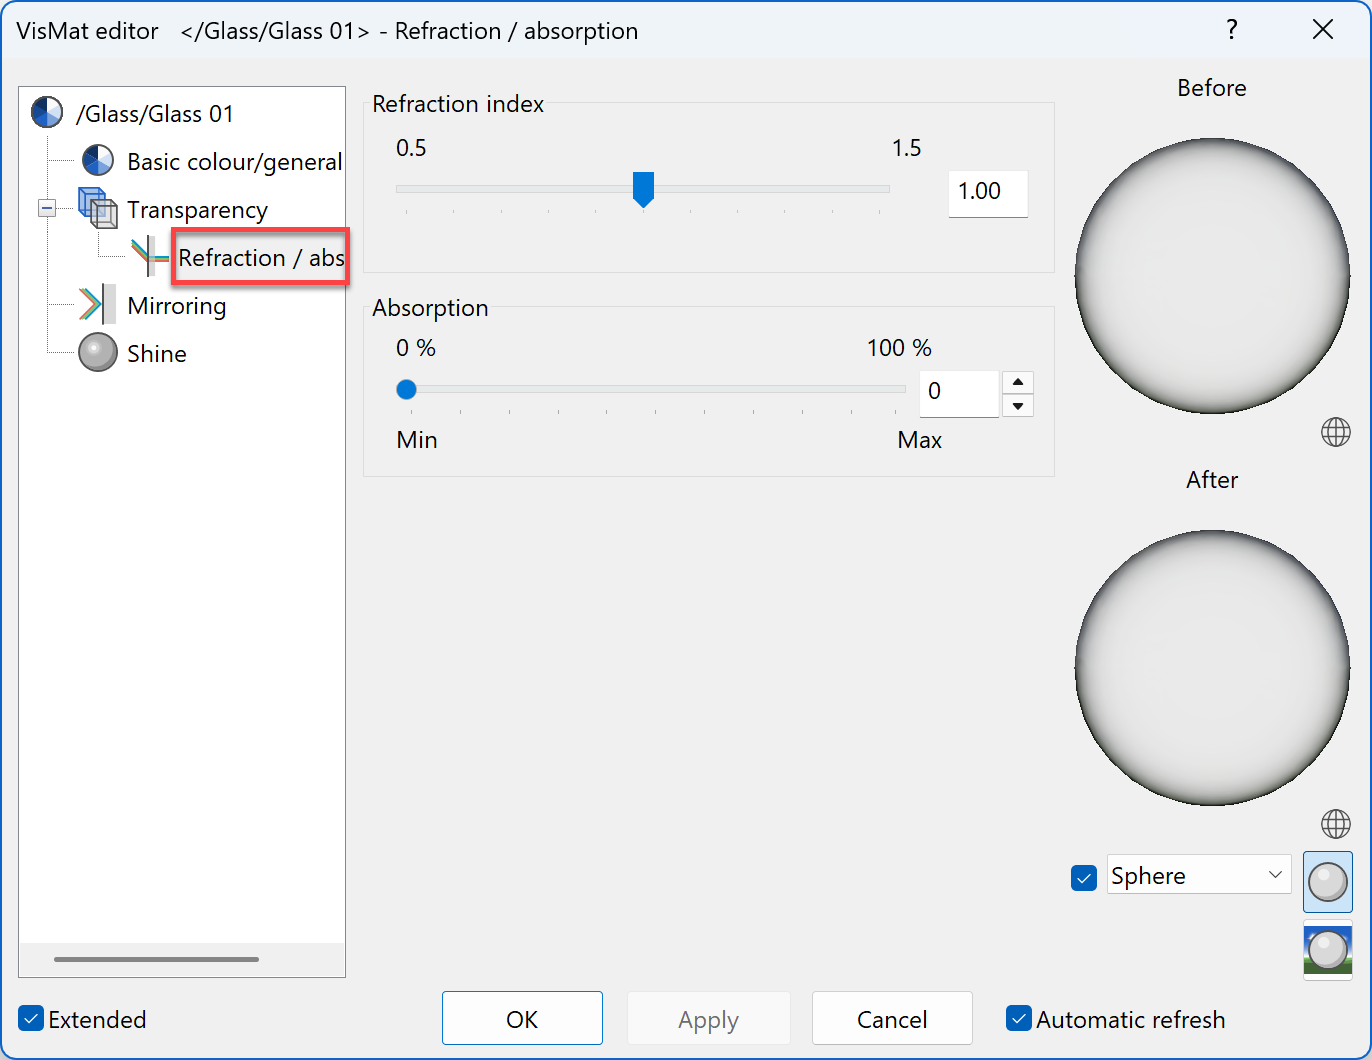Click the globe icon under Before preview
Viewport: 1372px width, 1060px height.
[x=1335, y=432]
